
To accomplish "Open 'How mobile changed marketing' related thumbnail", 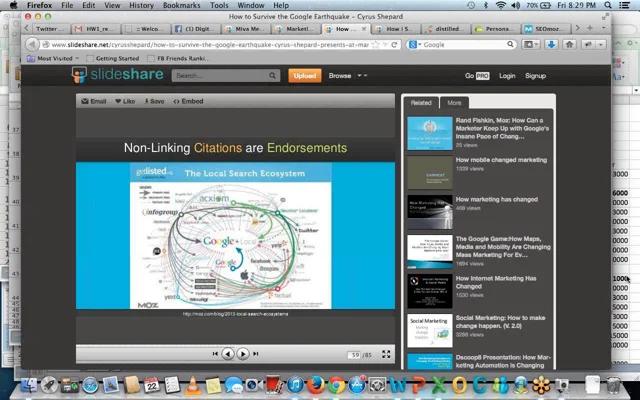I will tap(429, 169).
